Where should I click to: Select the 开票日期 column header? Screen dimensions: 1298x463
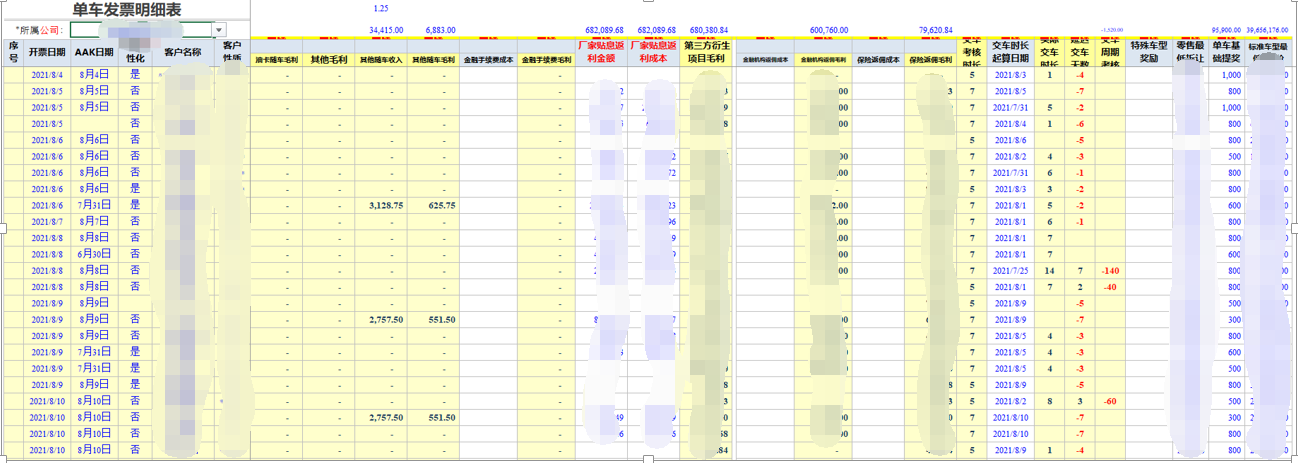47,52
